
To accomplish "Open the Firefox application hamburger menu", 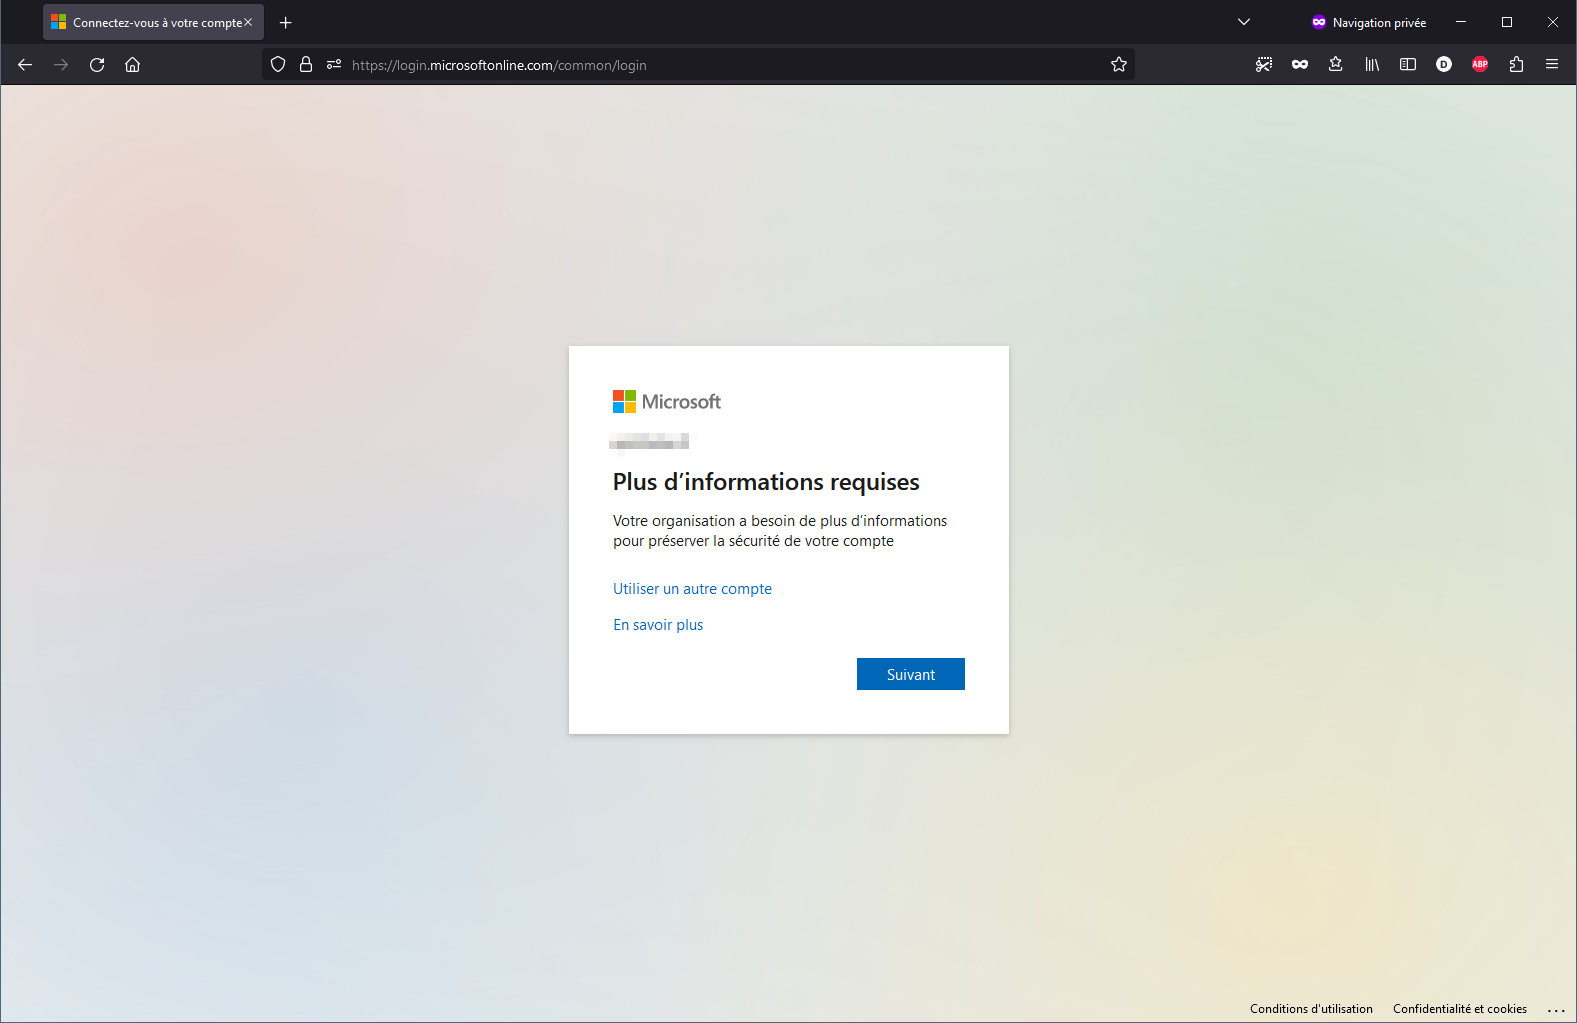I will 1552,65.
